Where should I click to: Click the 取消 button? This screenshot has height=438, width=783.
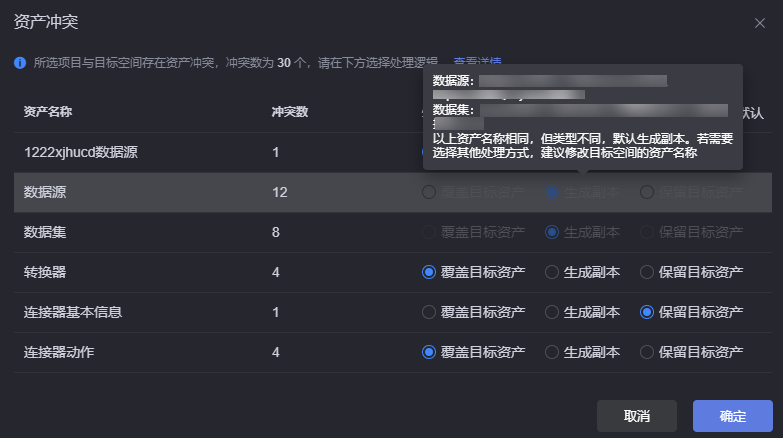[637, 416]
